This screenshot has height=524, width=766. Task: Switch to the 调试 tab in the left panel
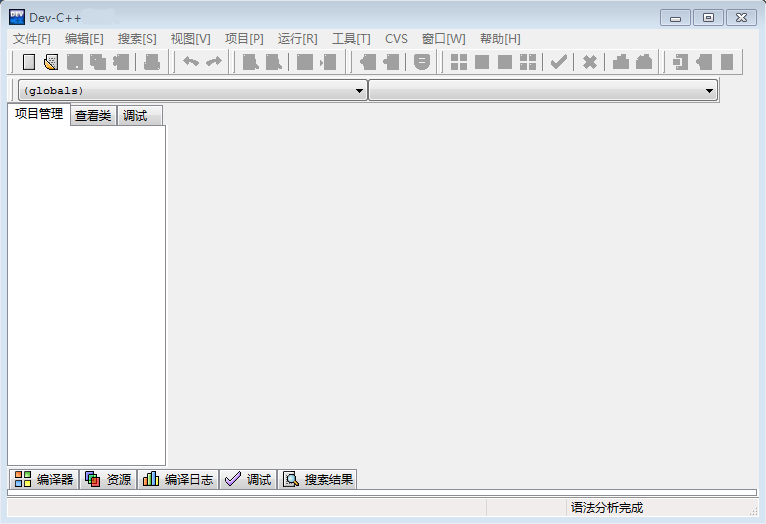[x=140, y=116]
